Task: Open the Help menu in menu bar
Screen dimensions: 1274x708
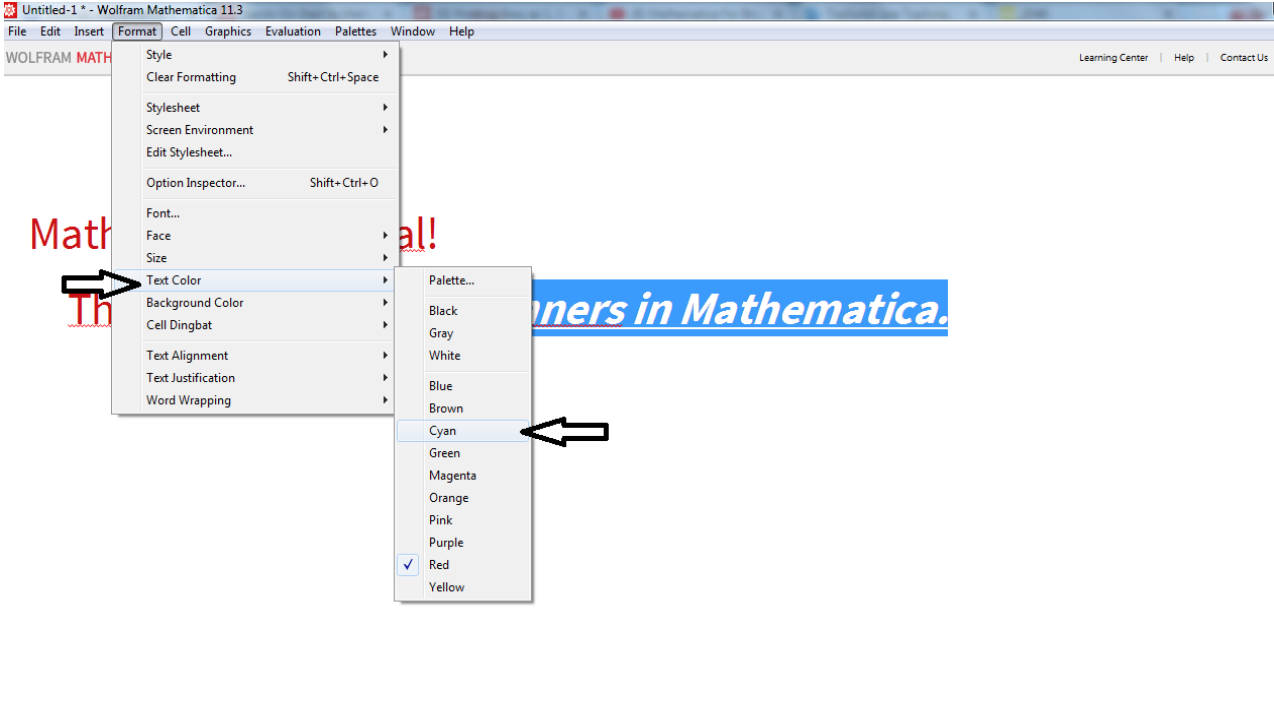Action: [x=462, y=31]
